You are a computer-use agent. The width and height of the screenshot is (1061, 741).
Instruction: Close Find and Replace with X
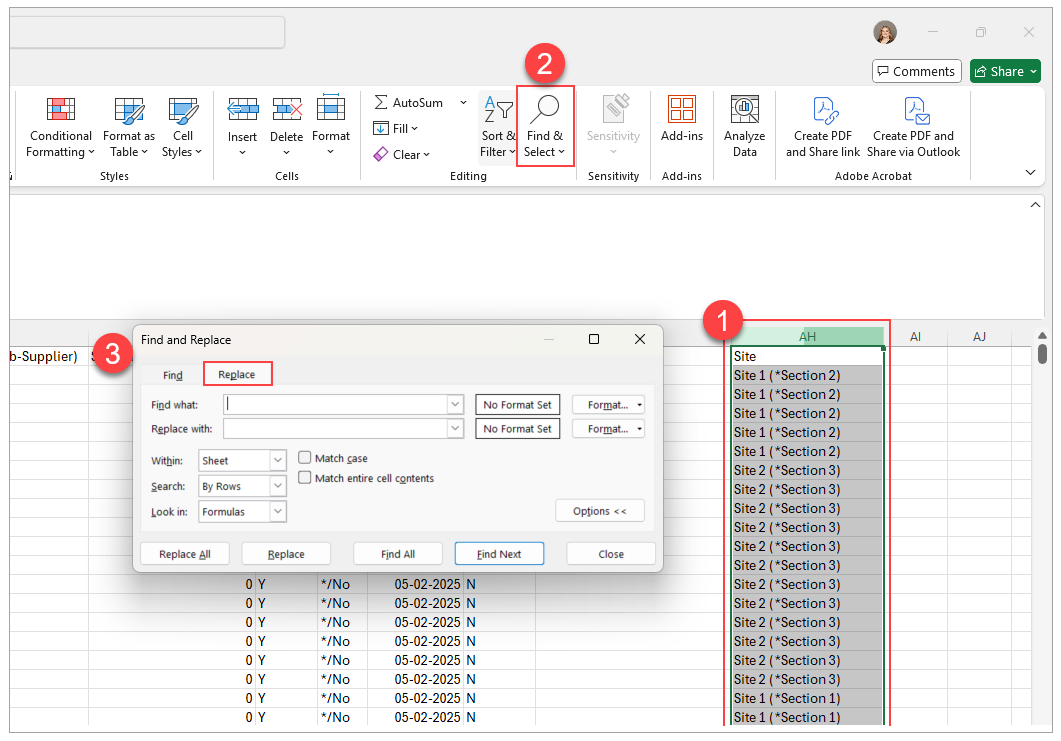click(x=639, y=339)
